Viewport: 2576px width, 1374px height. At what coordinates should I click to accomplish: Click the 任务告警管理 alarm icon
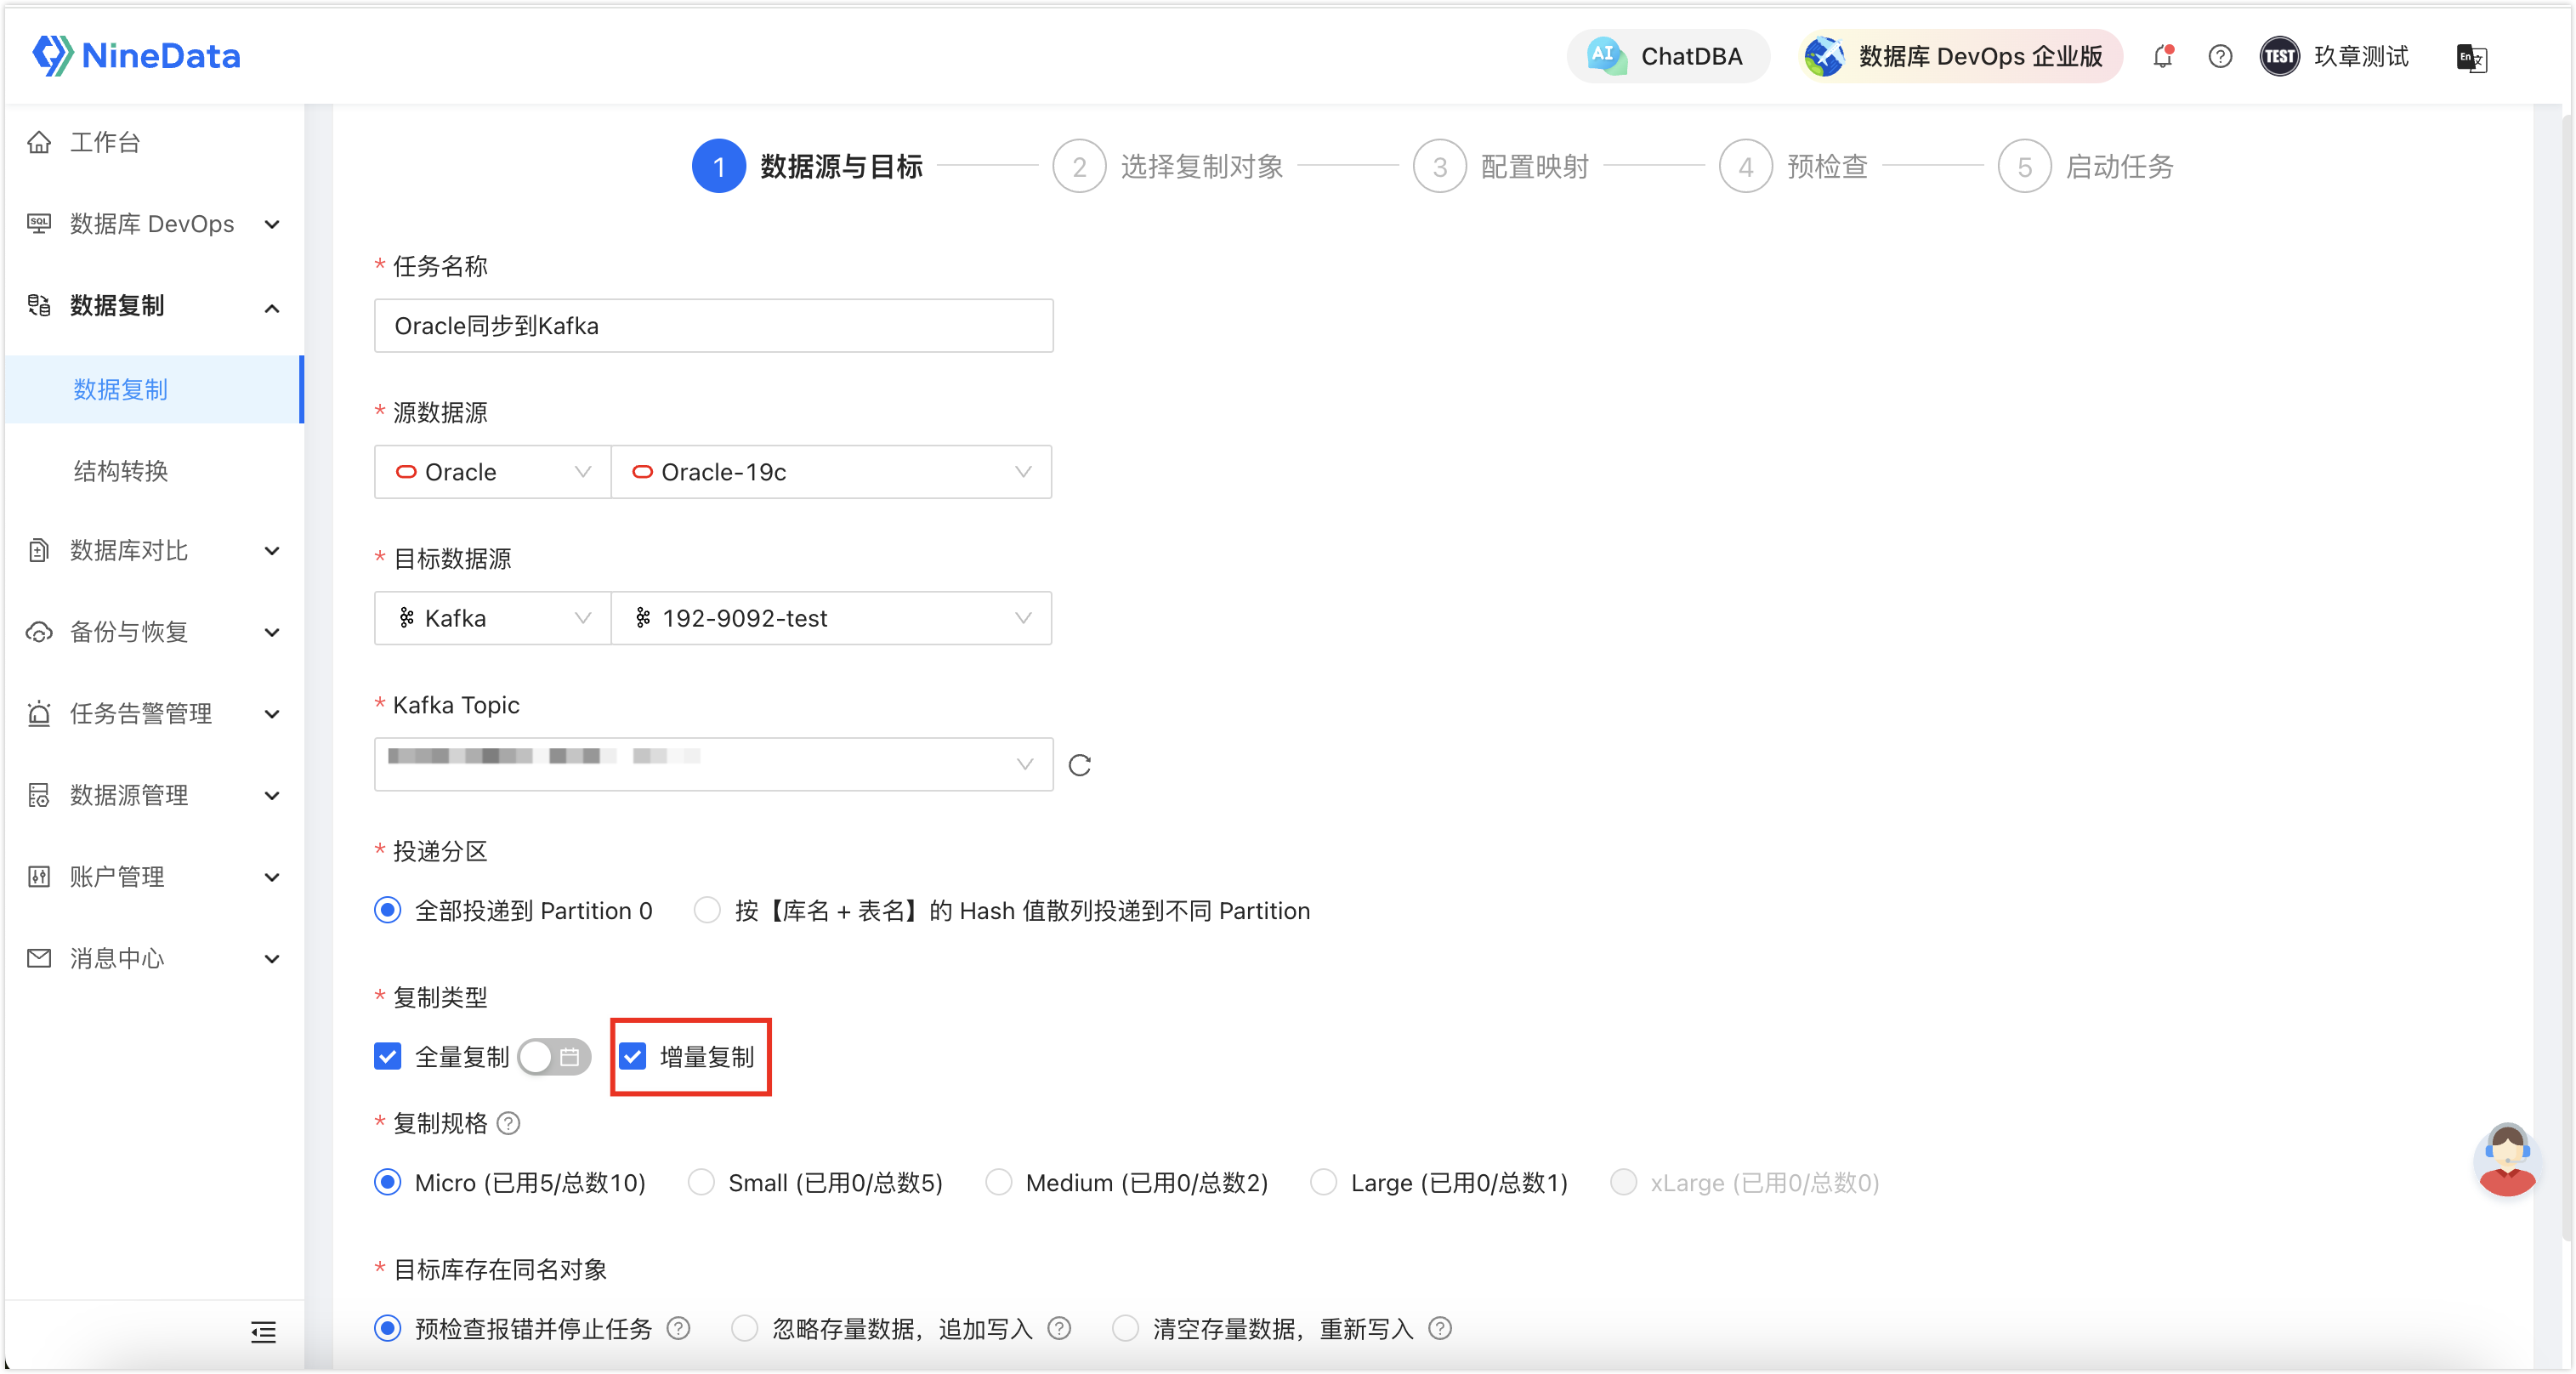tap(39, 713)
